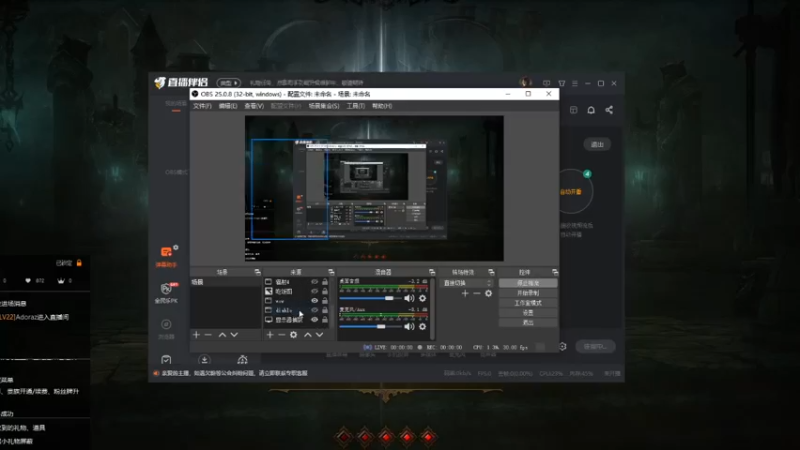Undock the Scenes (场景) panel
This screenshot has width=800, height=450.
(x=257, y=272)
